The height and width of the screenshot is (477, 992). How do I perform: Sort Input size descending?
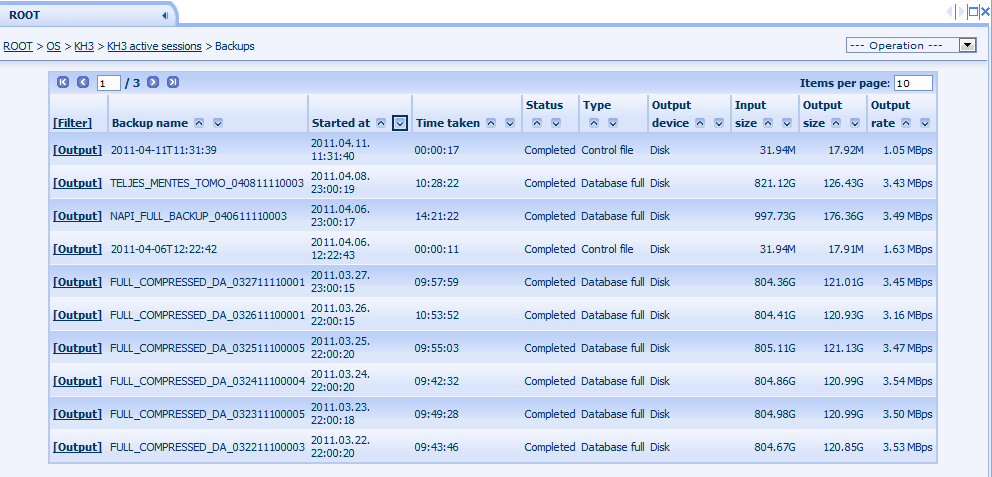[787, 123]
